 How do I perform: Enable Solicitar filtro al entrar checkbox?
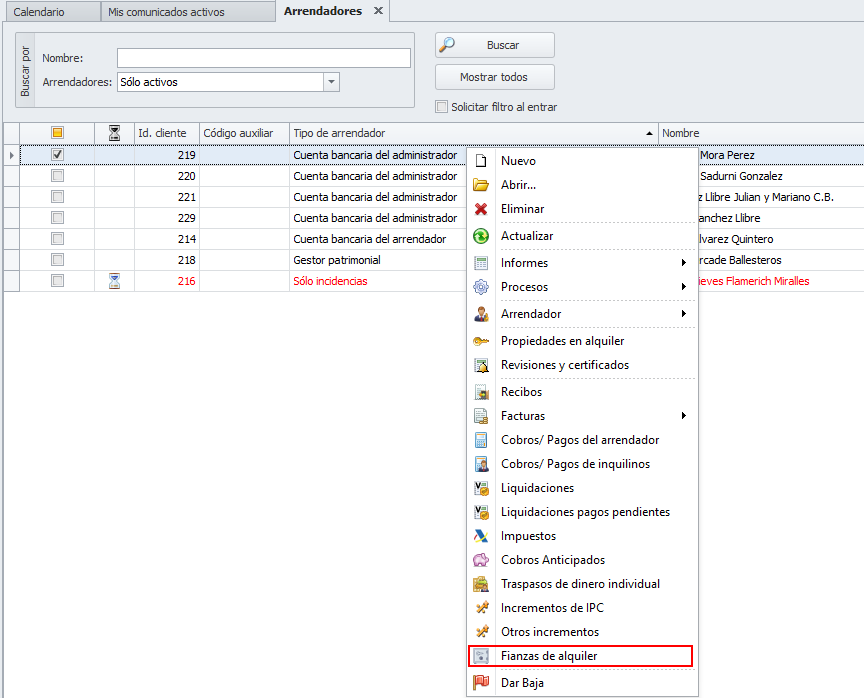[x=441, y=107]
